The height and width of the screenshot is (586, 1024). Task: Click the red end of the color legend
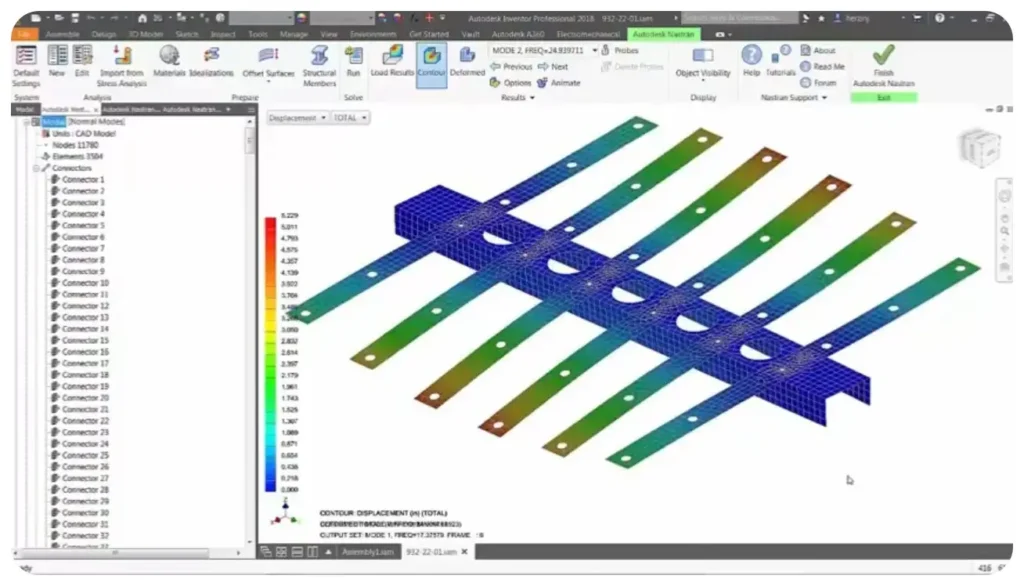pos(270,225)
